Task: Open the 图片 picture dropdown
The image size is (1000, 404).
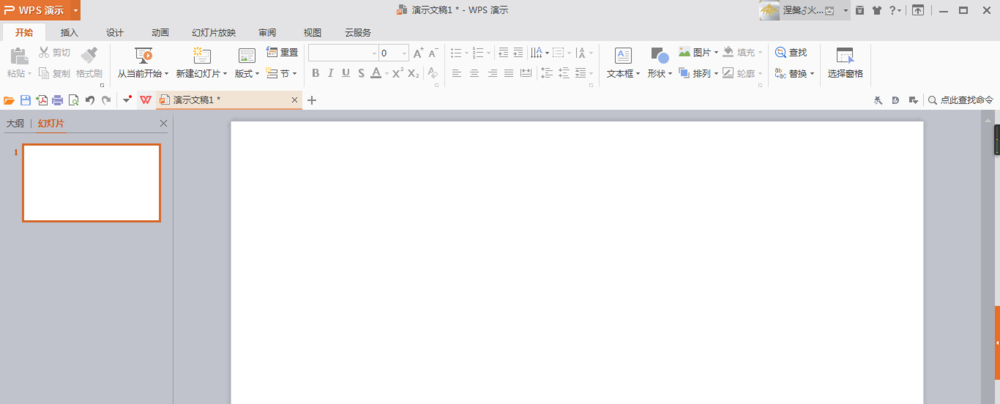Action: pos(699,52)
